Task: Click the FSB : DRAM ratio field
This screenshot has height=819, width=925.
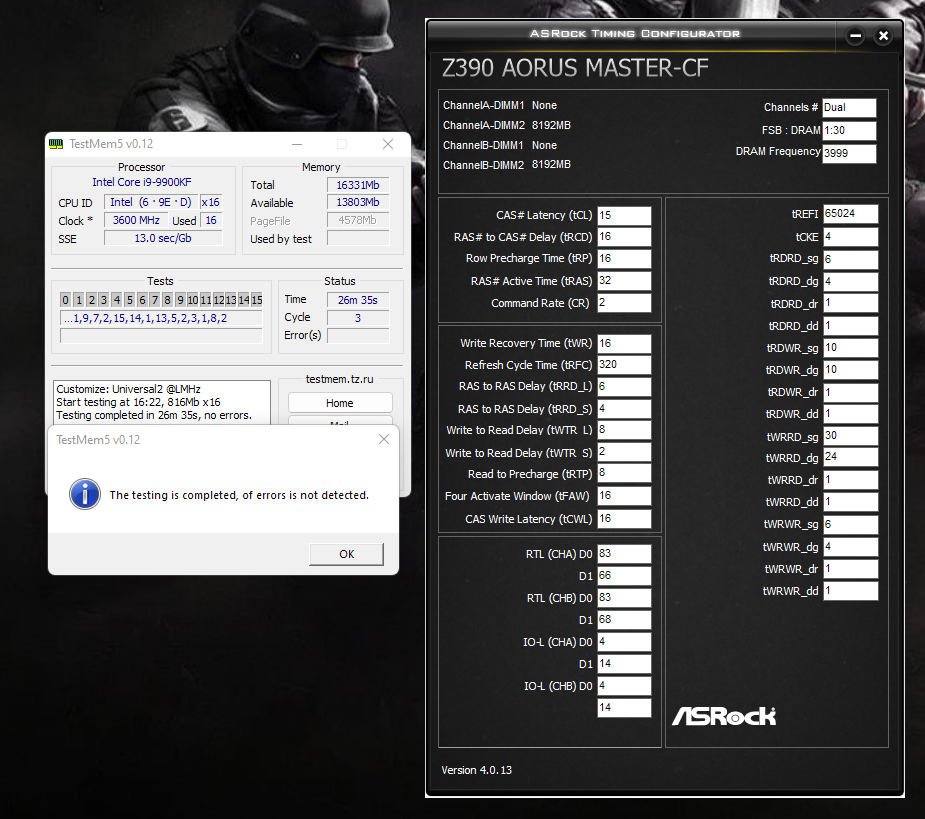Action: pos(849,130)
